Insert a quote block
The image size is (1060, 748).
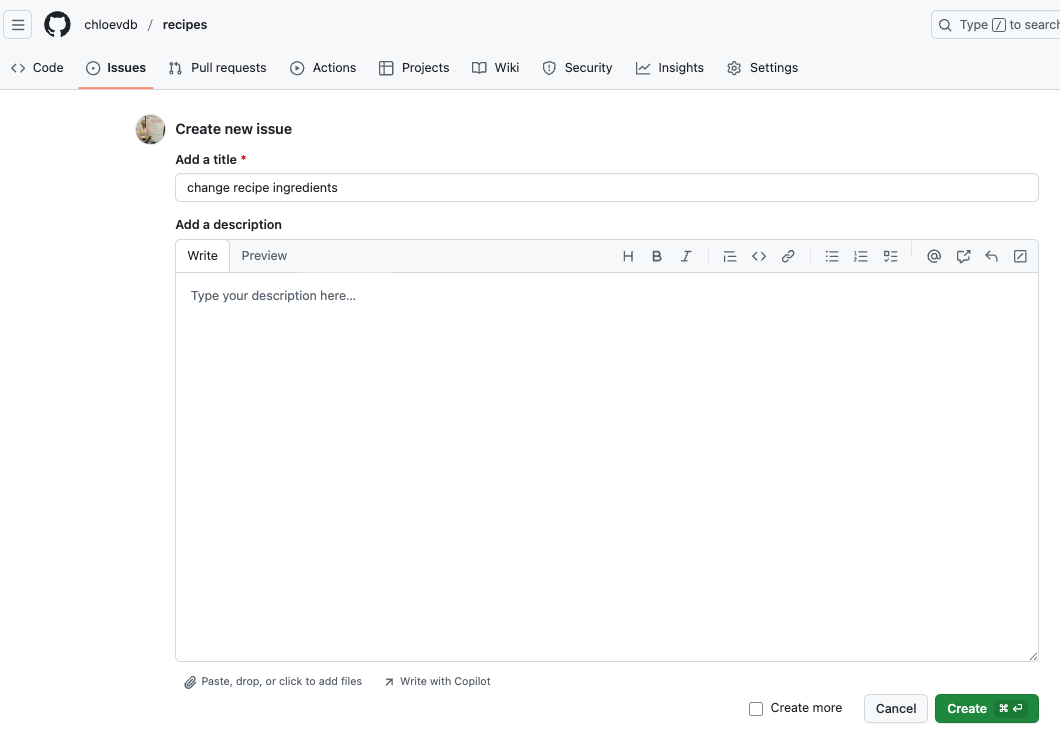730,256
